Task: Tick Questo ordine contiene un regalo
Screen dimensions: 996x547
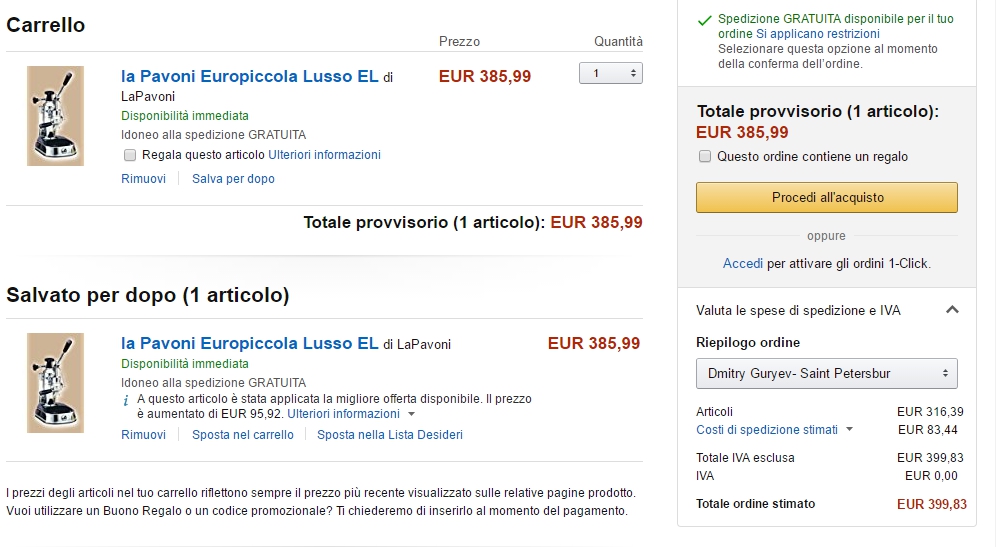Action: point(704,156)
